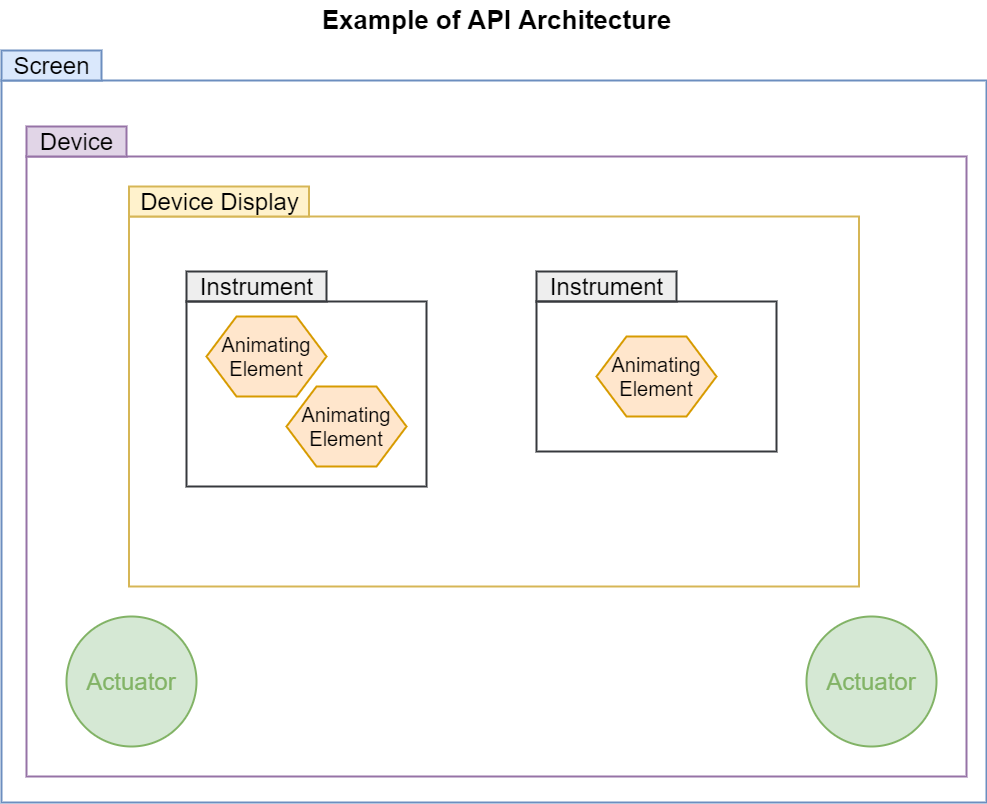987x804 pixels.
Task: Click the Animating Element hexagon in the single-element Instrument
Action: coord(657,377)
